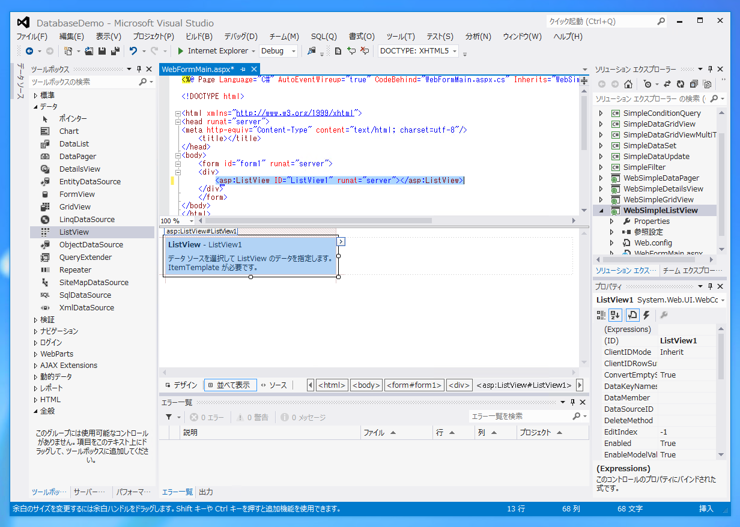The height and width of the screenshot is (527, 740).
Task: Select the FormView toolbox item
Action: pos(77,194)
